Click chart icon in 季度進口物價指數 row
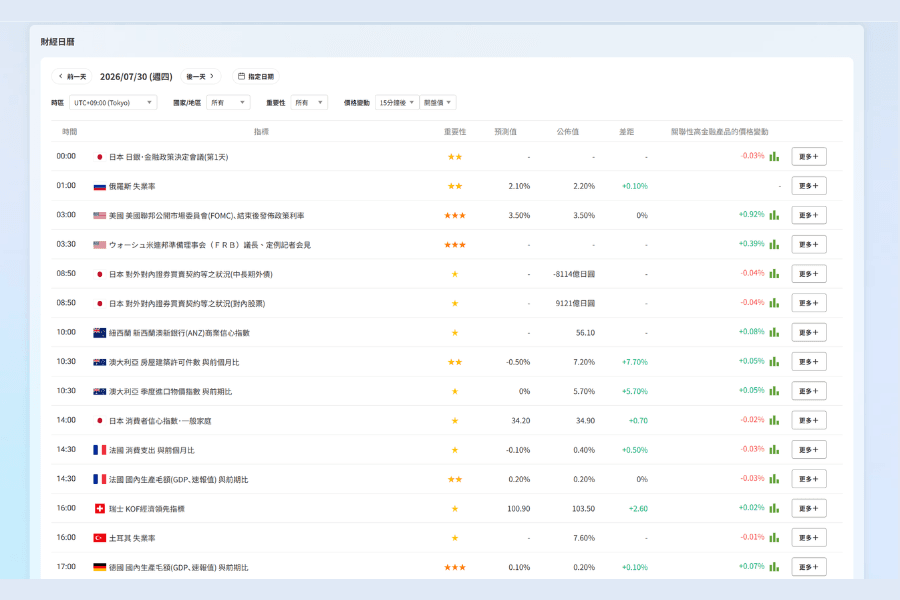The image size is (900, 600). [774, 390]
